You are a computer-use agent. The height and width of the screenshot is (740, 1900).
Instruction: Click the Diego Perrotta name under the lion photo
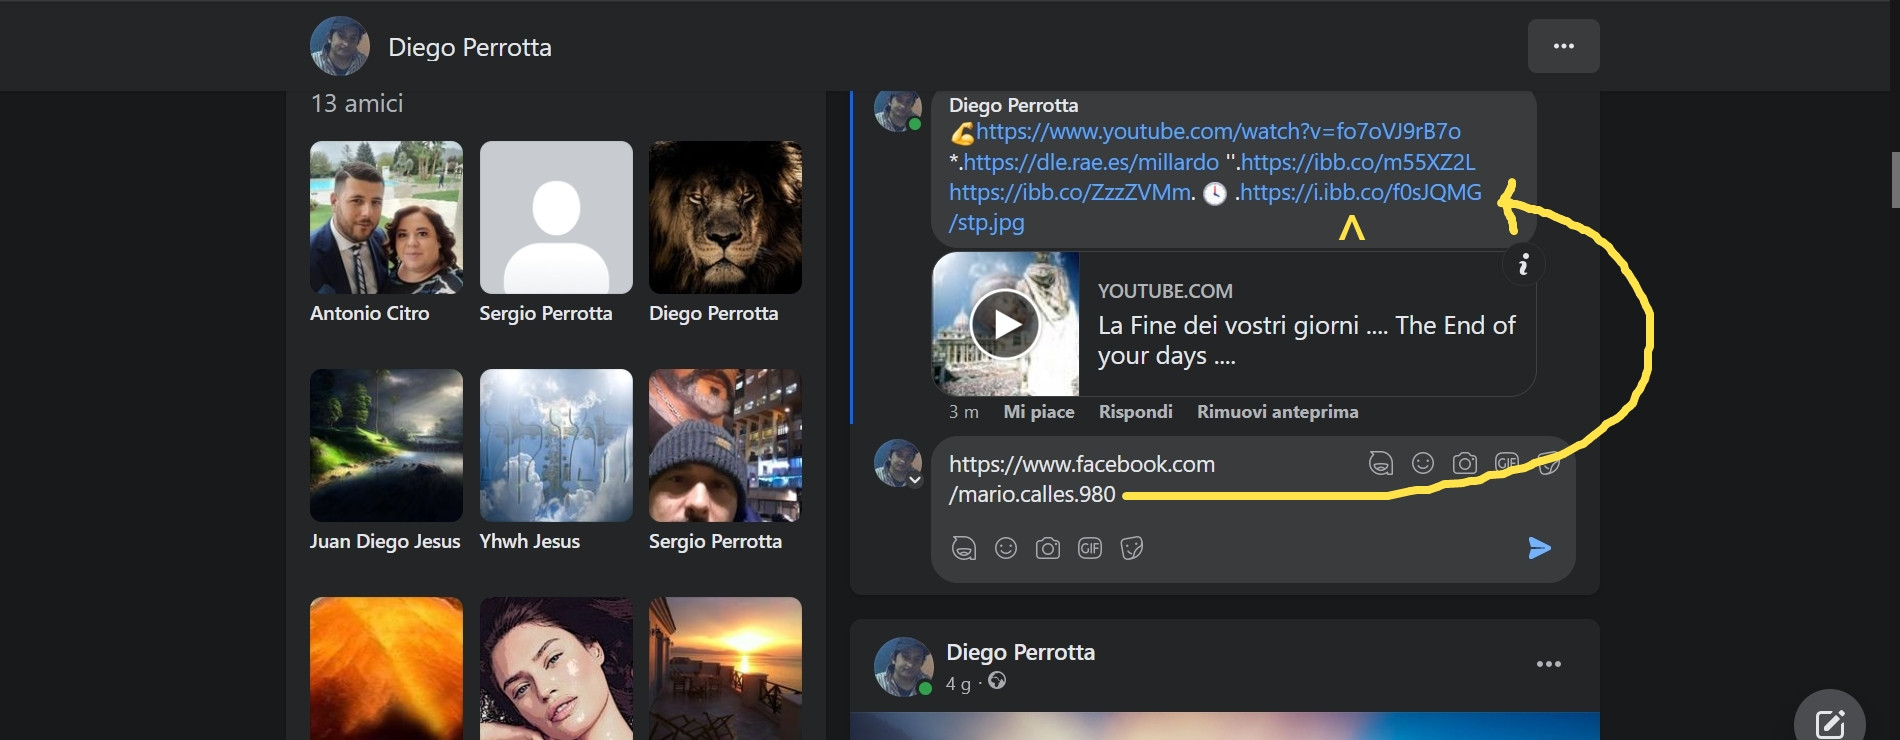click(x=713, y=313)
